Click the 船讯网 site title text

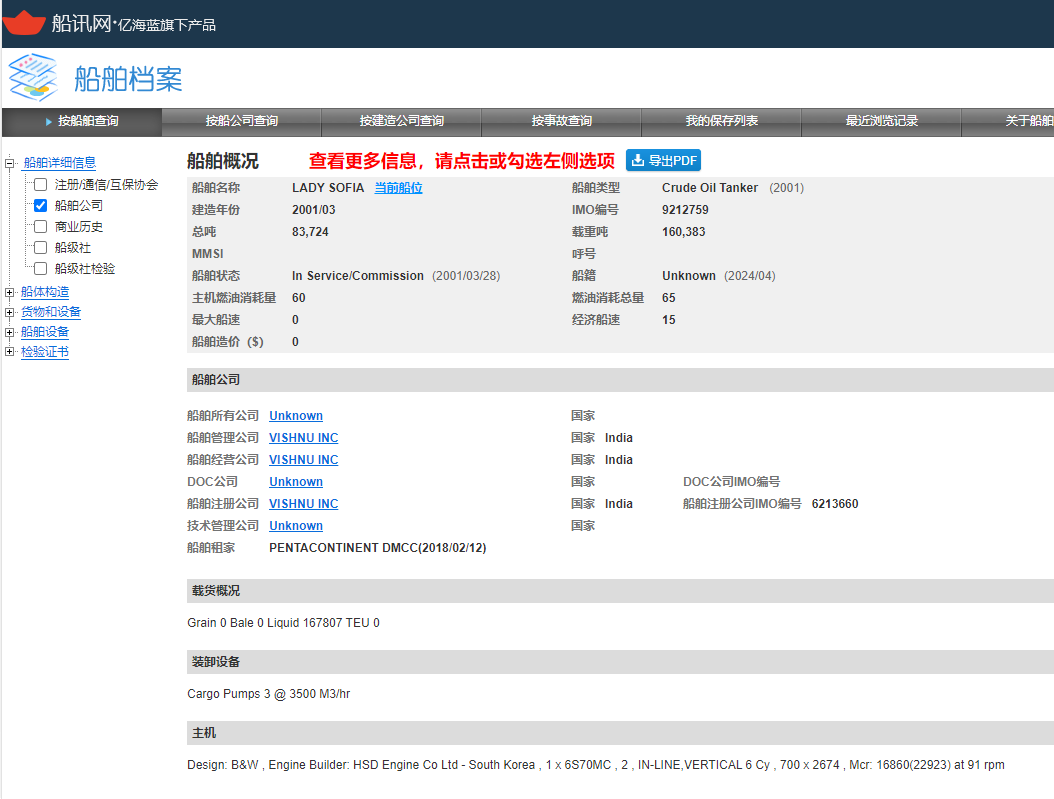pyautogui.click(x=81, y=24)
